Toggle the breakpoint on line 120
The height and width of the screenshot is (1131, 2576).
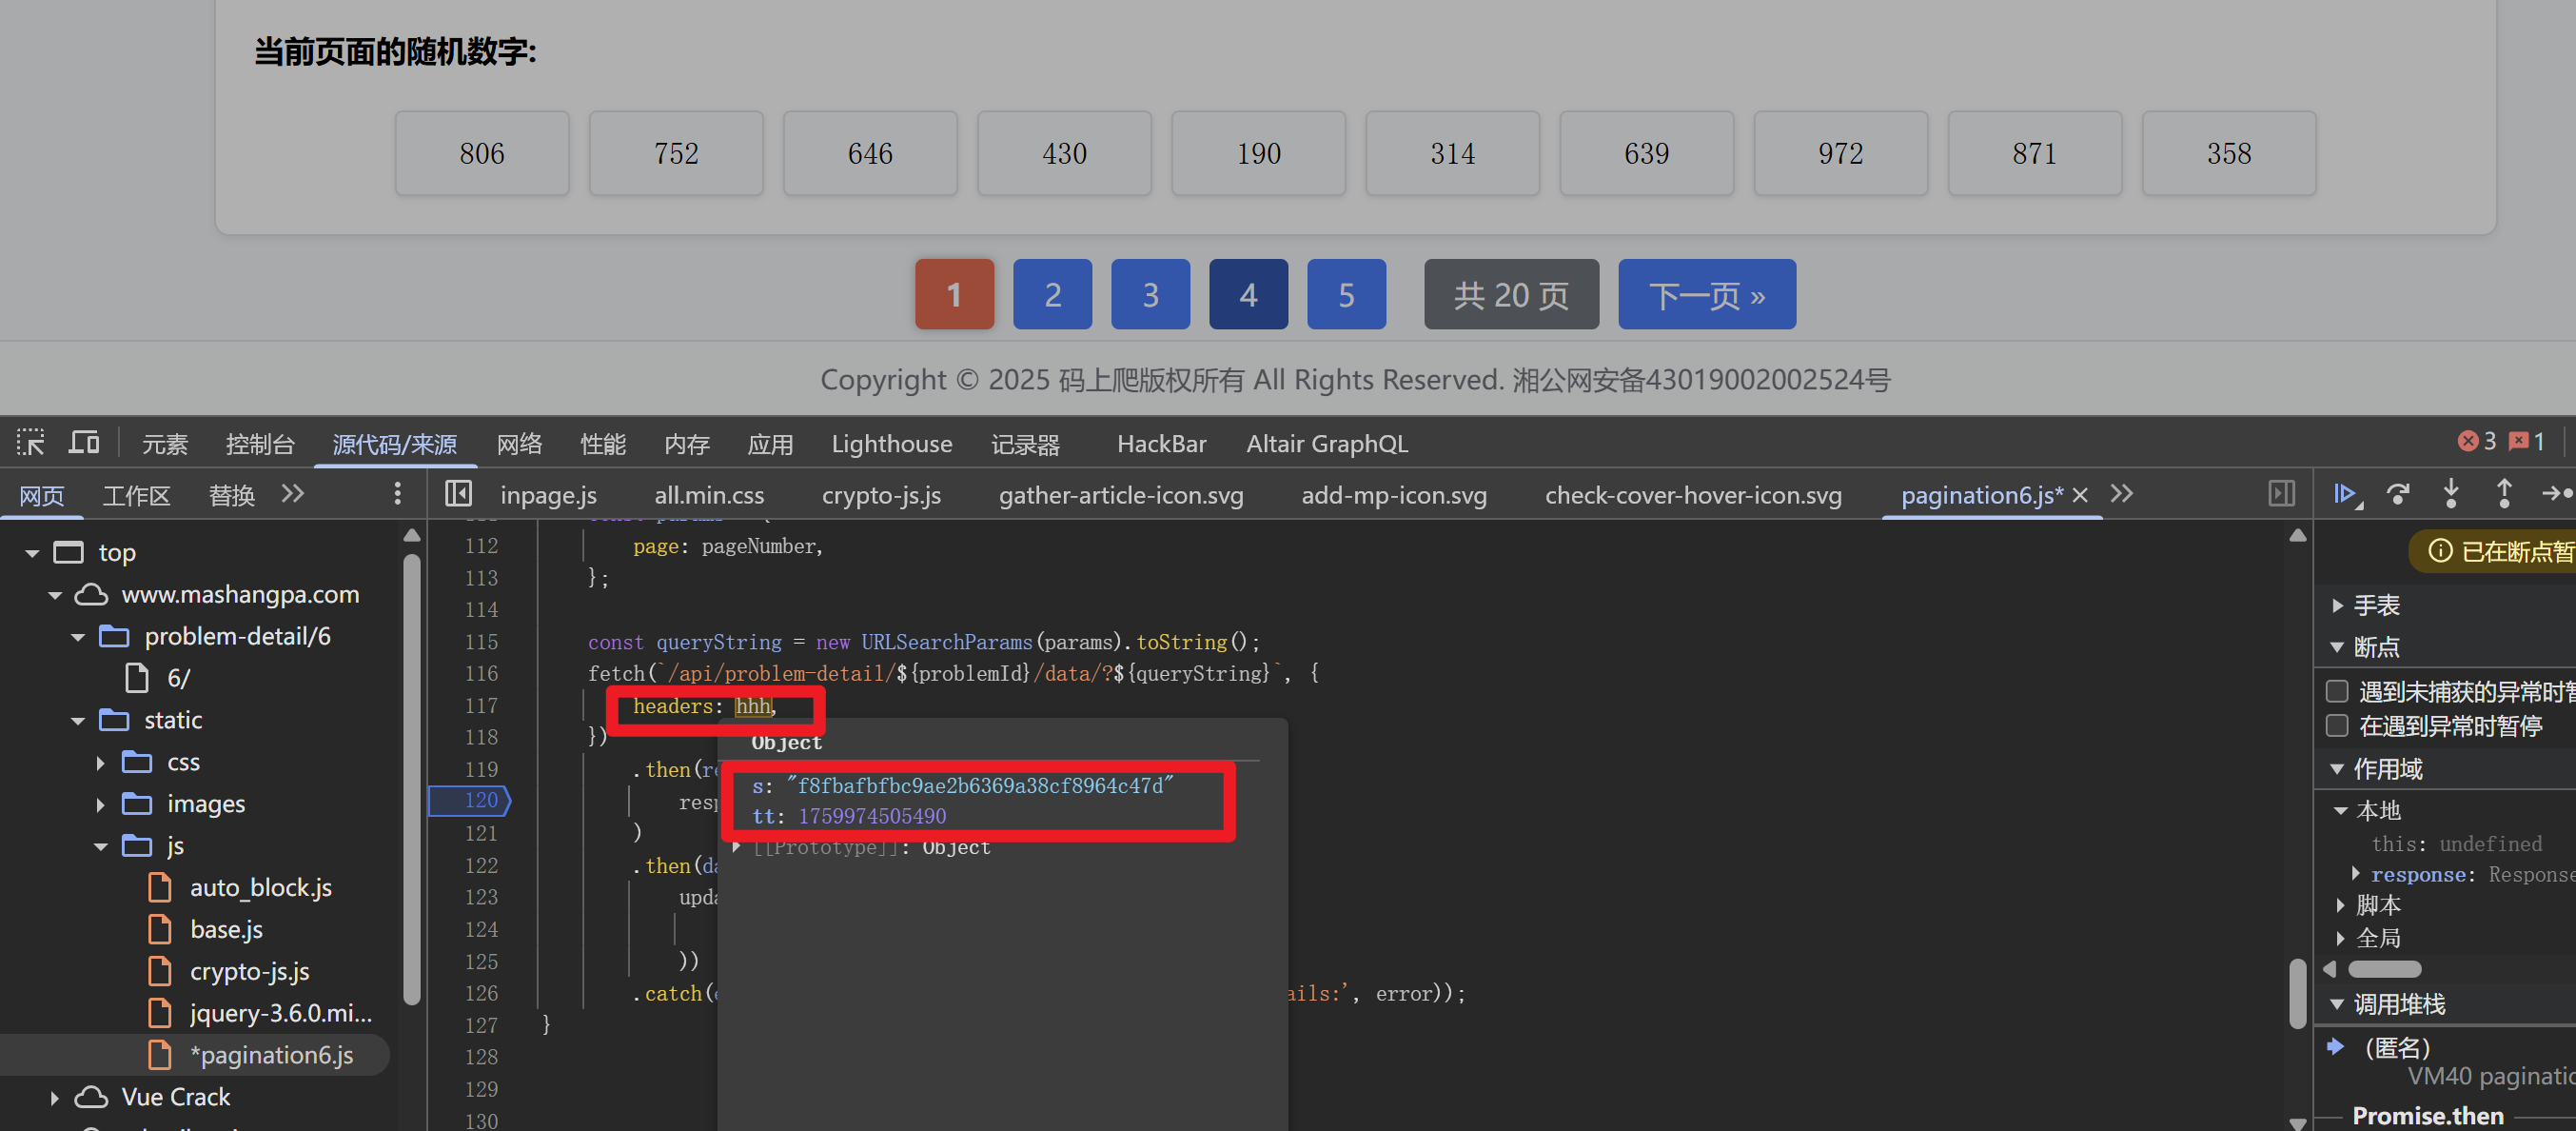point(480,800)
